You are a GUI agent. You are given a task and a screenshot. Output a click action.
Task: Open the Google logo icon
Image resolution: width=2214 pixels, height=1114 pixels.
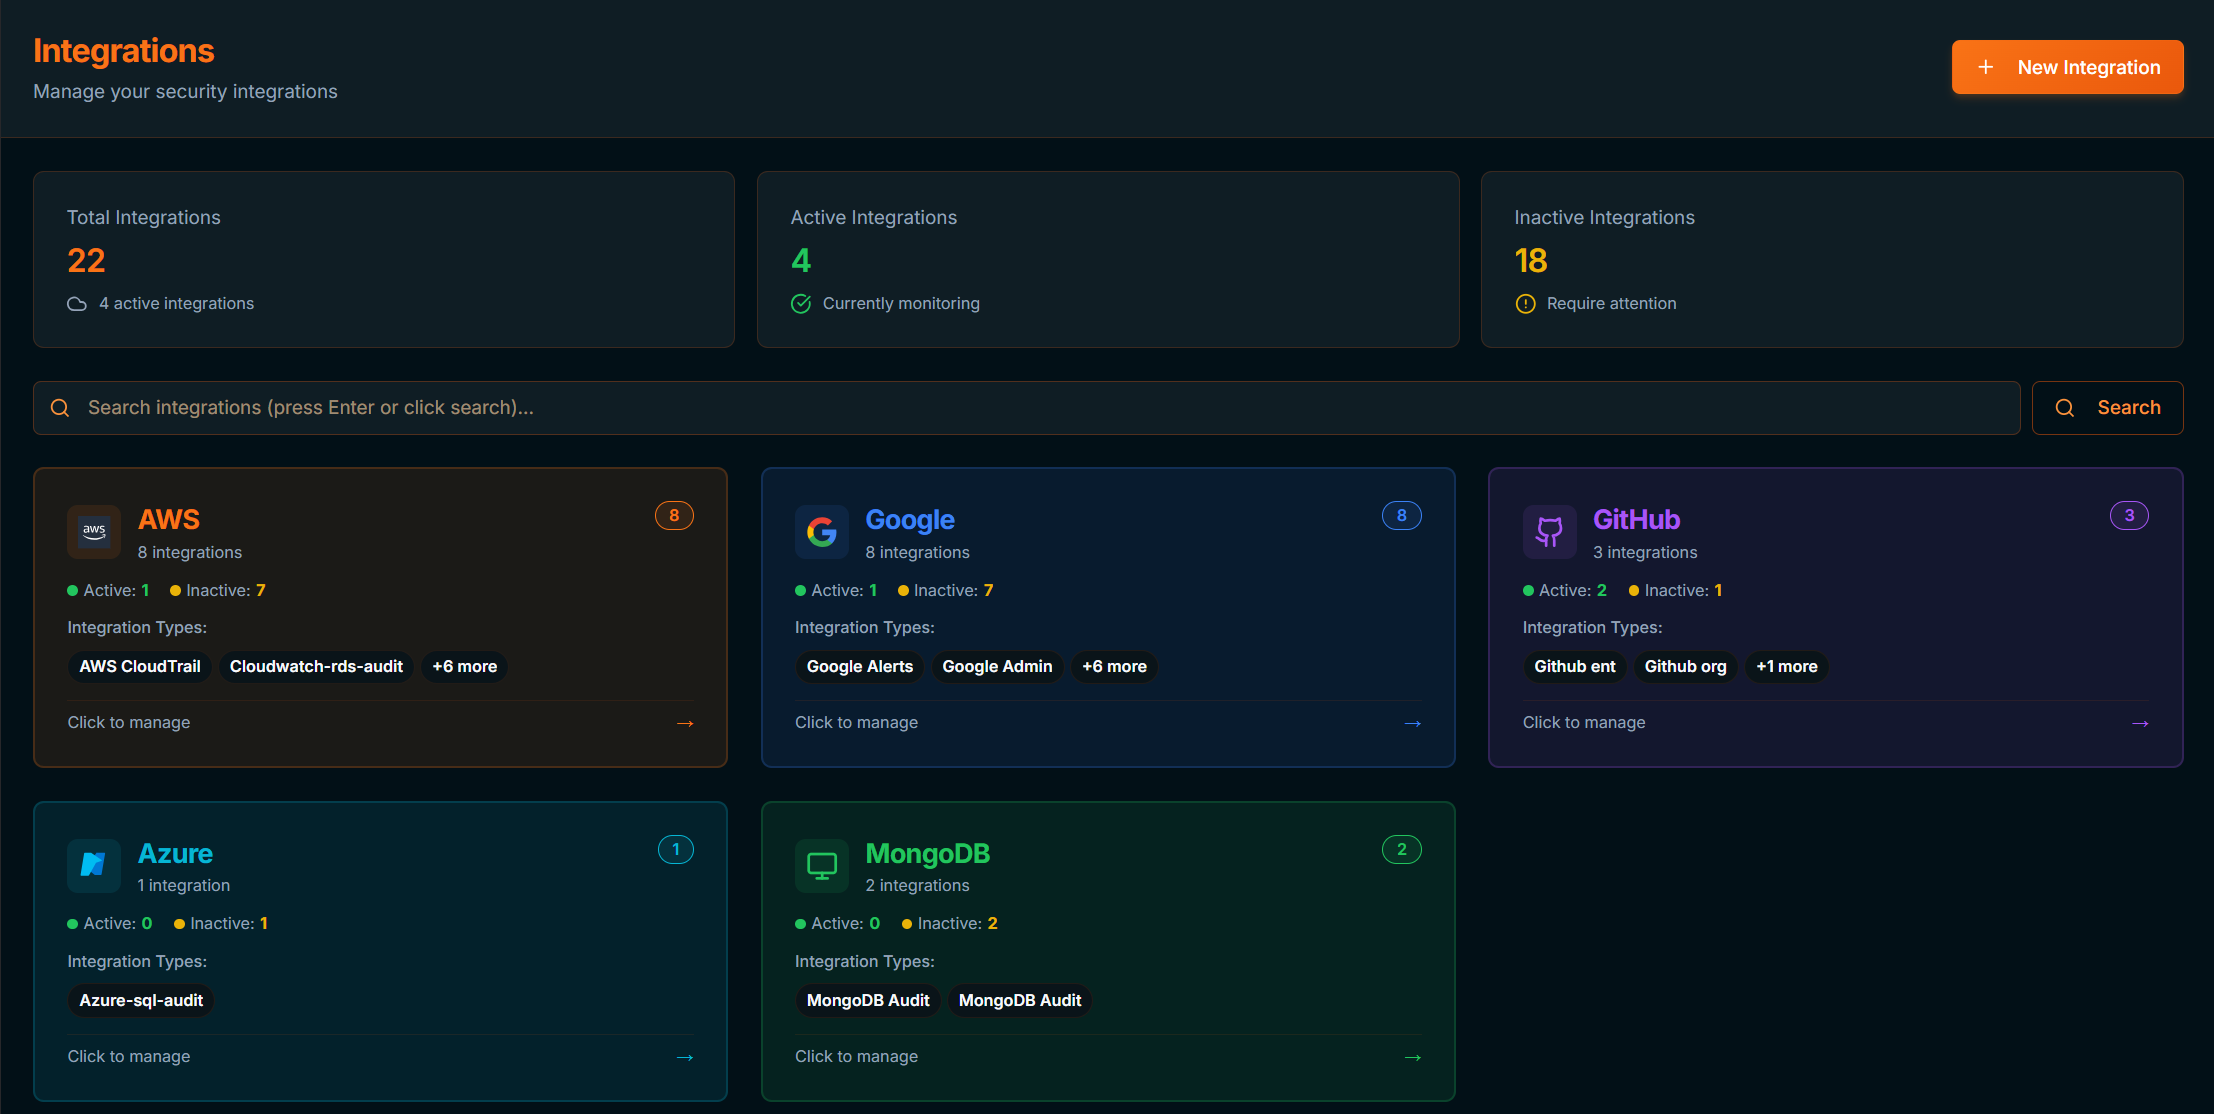[822, 532]
